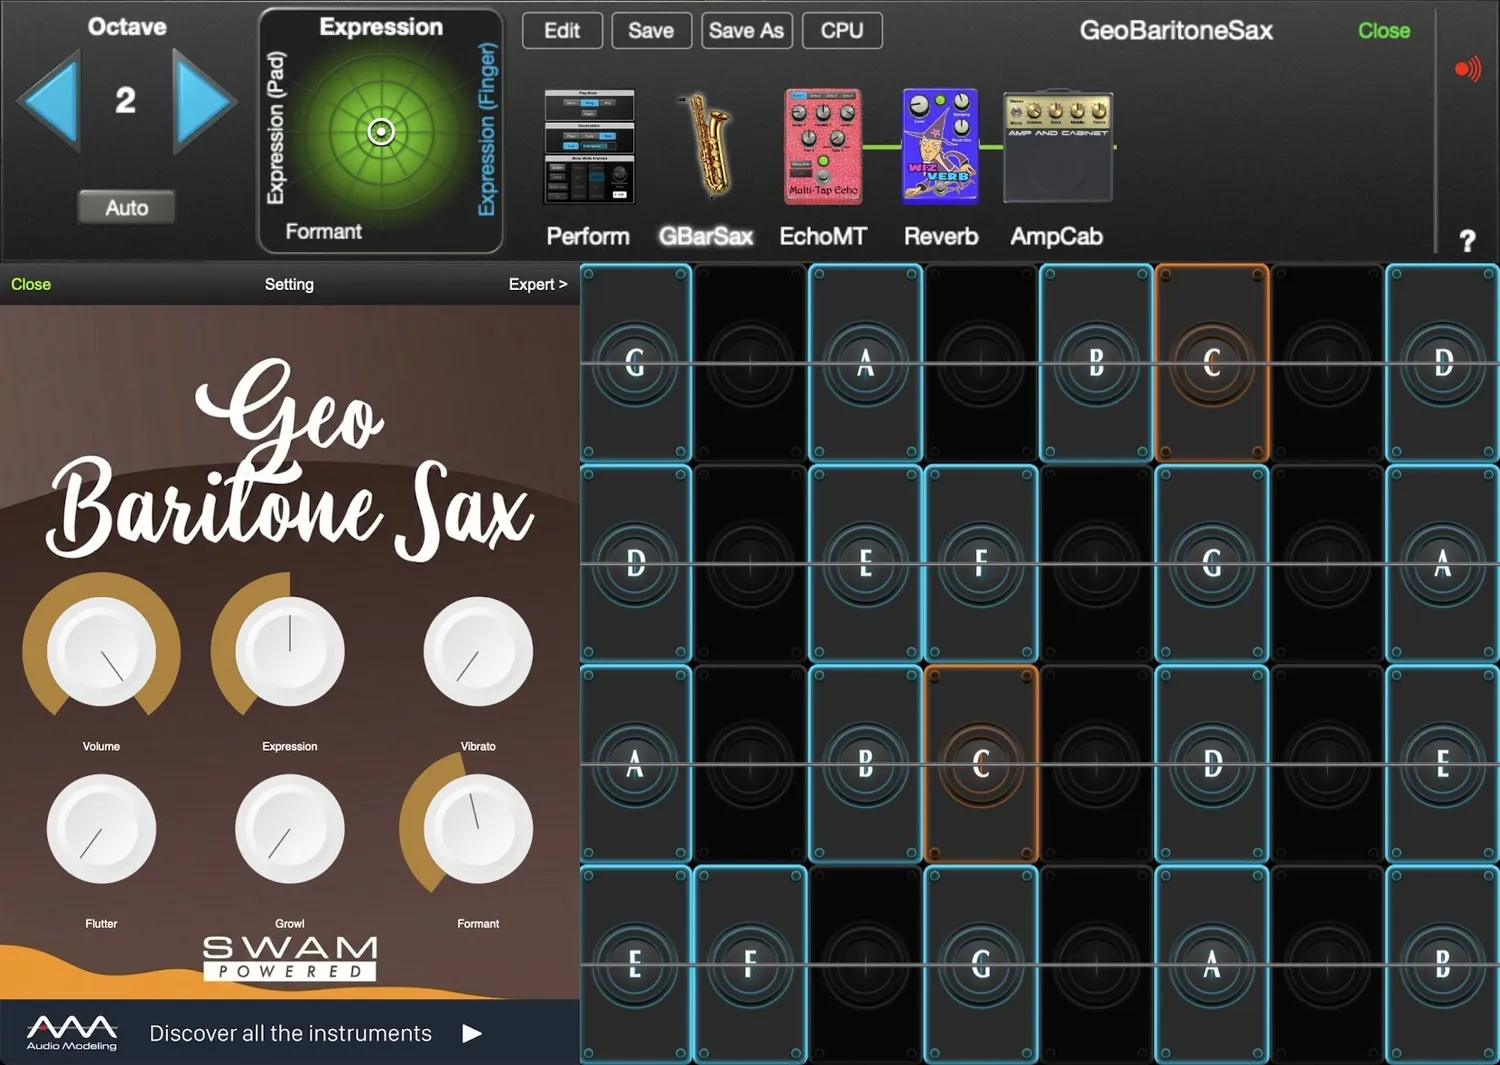The image size is (1500, 1065).
Task: Click the GeoBaritoneSax preset name
Action: tap(1176, 31)
